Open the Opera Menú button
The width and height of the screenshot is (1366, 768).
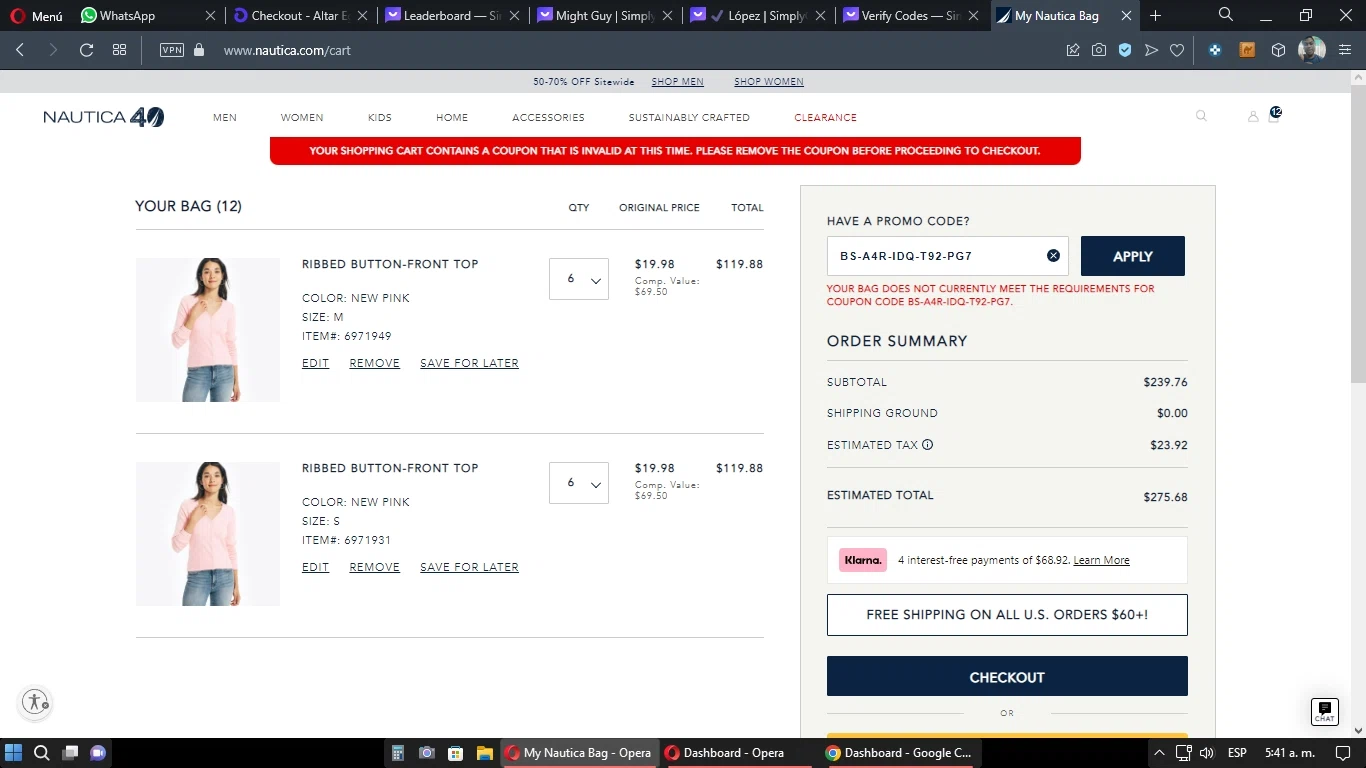(36, 16)
